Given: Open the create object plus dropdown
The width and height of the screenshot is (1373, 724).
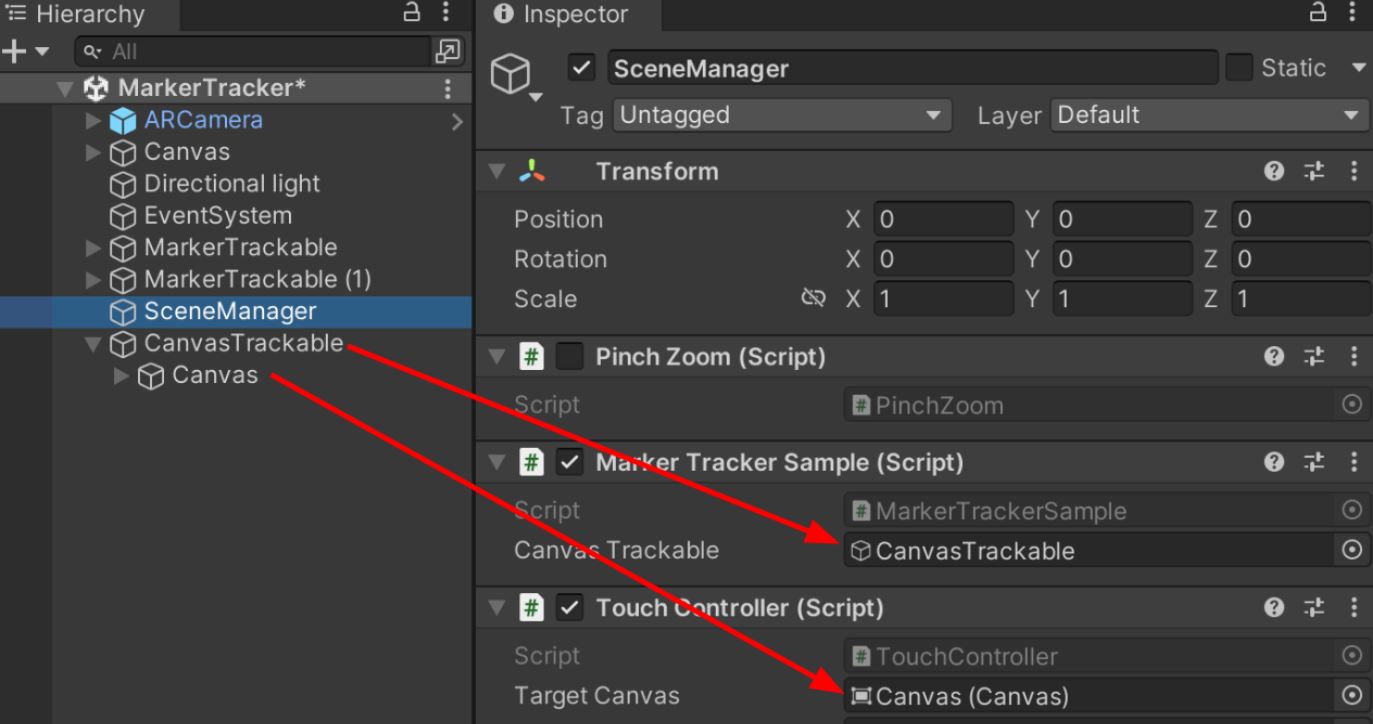Looking at the screenshot, I should tap(27, 51).
